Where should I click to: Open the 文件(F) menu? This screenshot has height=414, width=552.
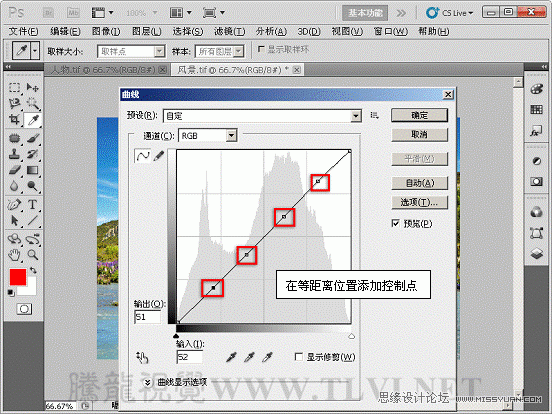coord(23,32)
